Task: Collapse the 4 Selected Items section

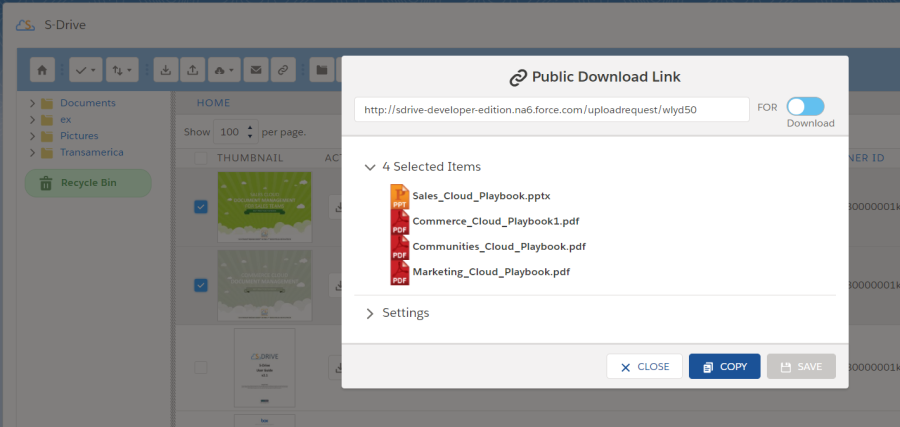Action: [370, 167]
